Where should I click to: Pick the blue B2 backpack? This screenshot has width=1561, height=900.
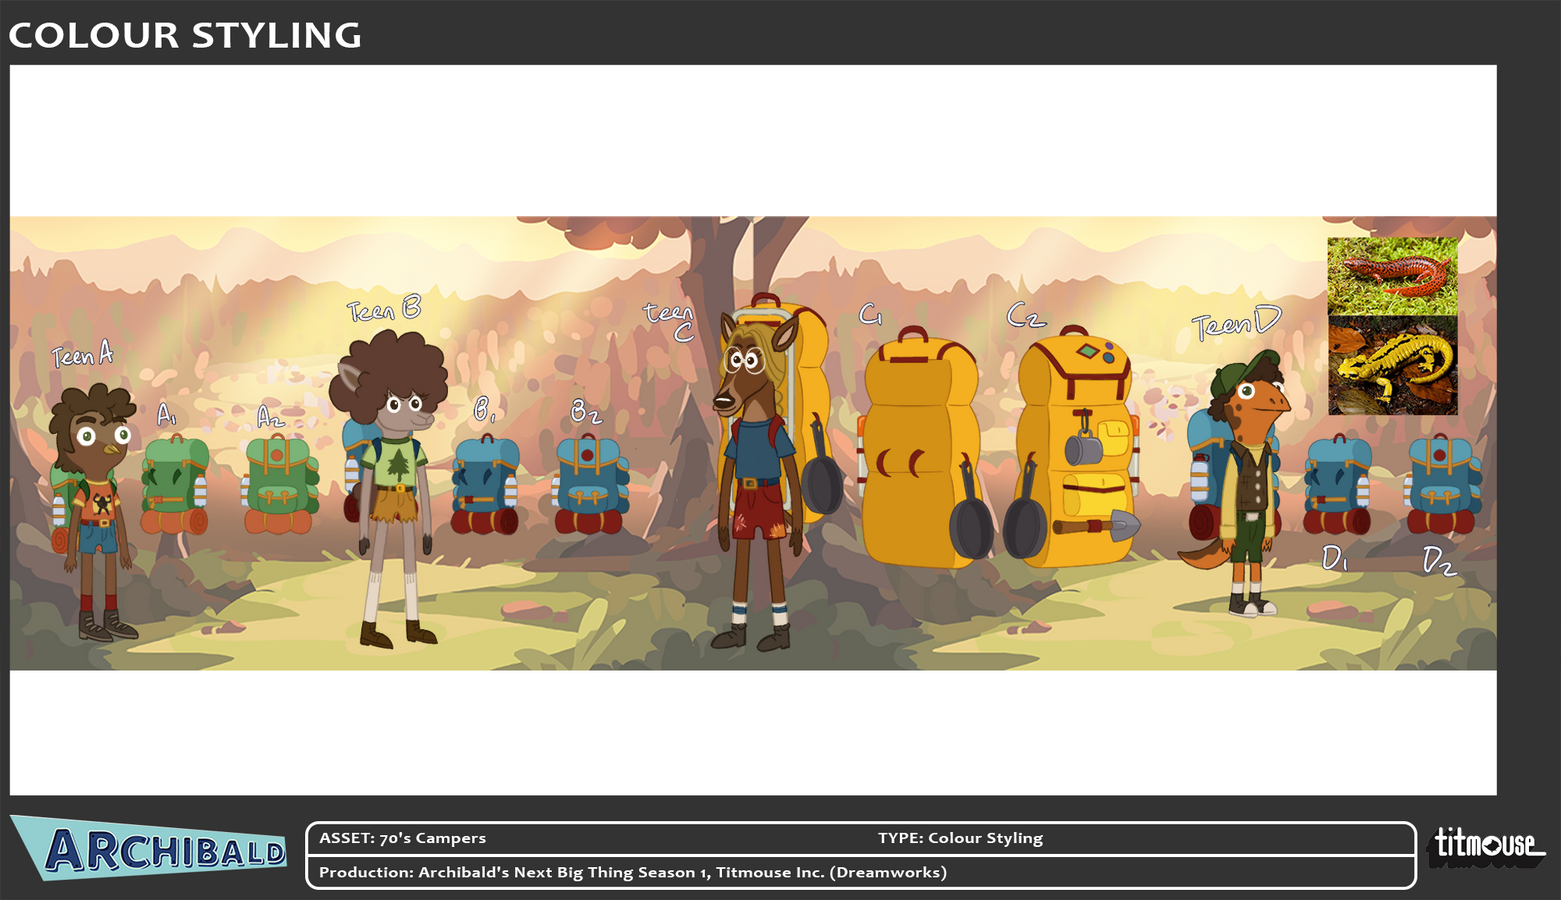[590, 486]
